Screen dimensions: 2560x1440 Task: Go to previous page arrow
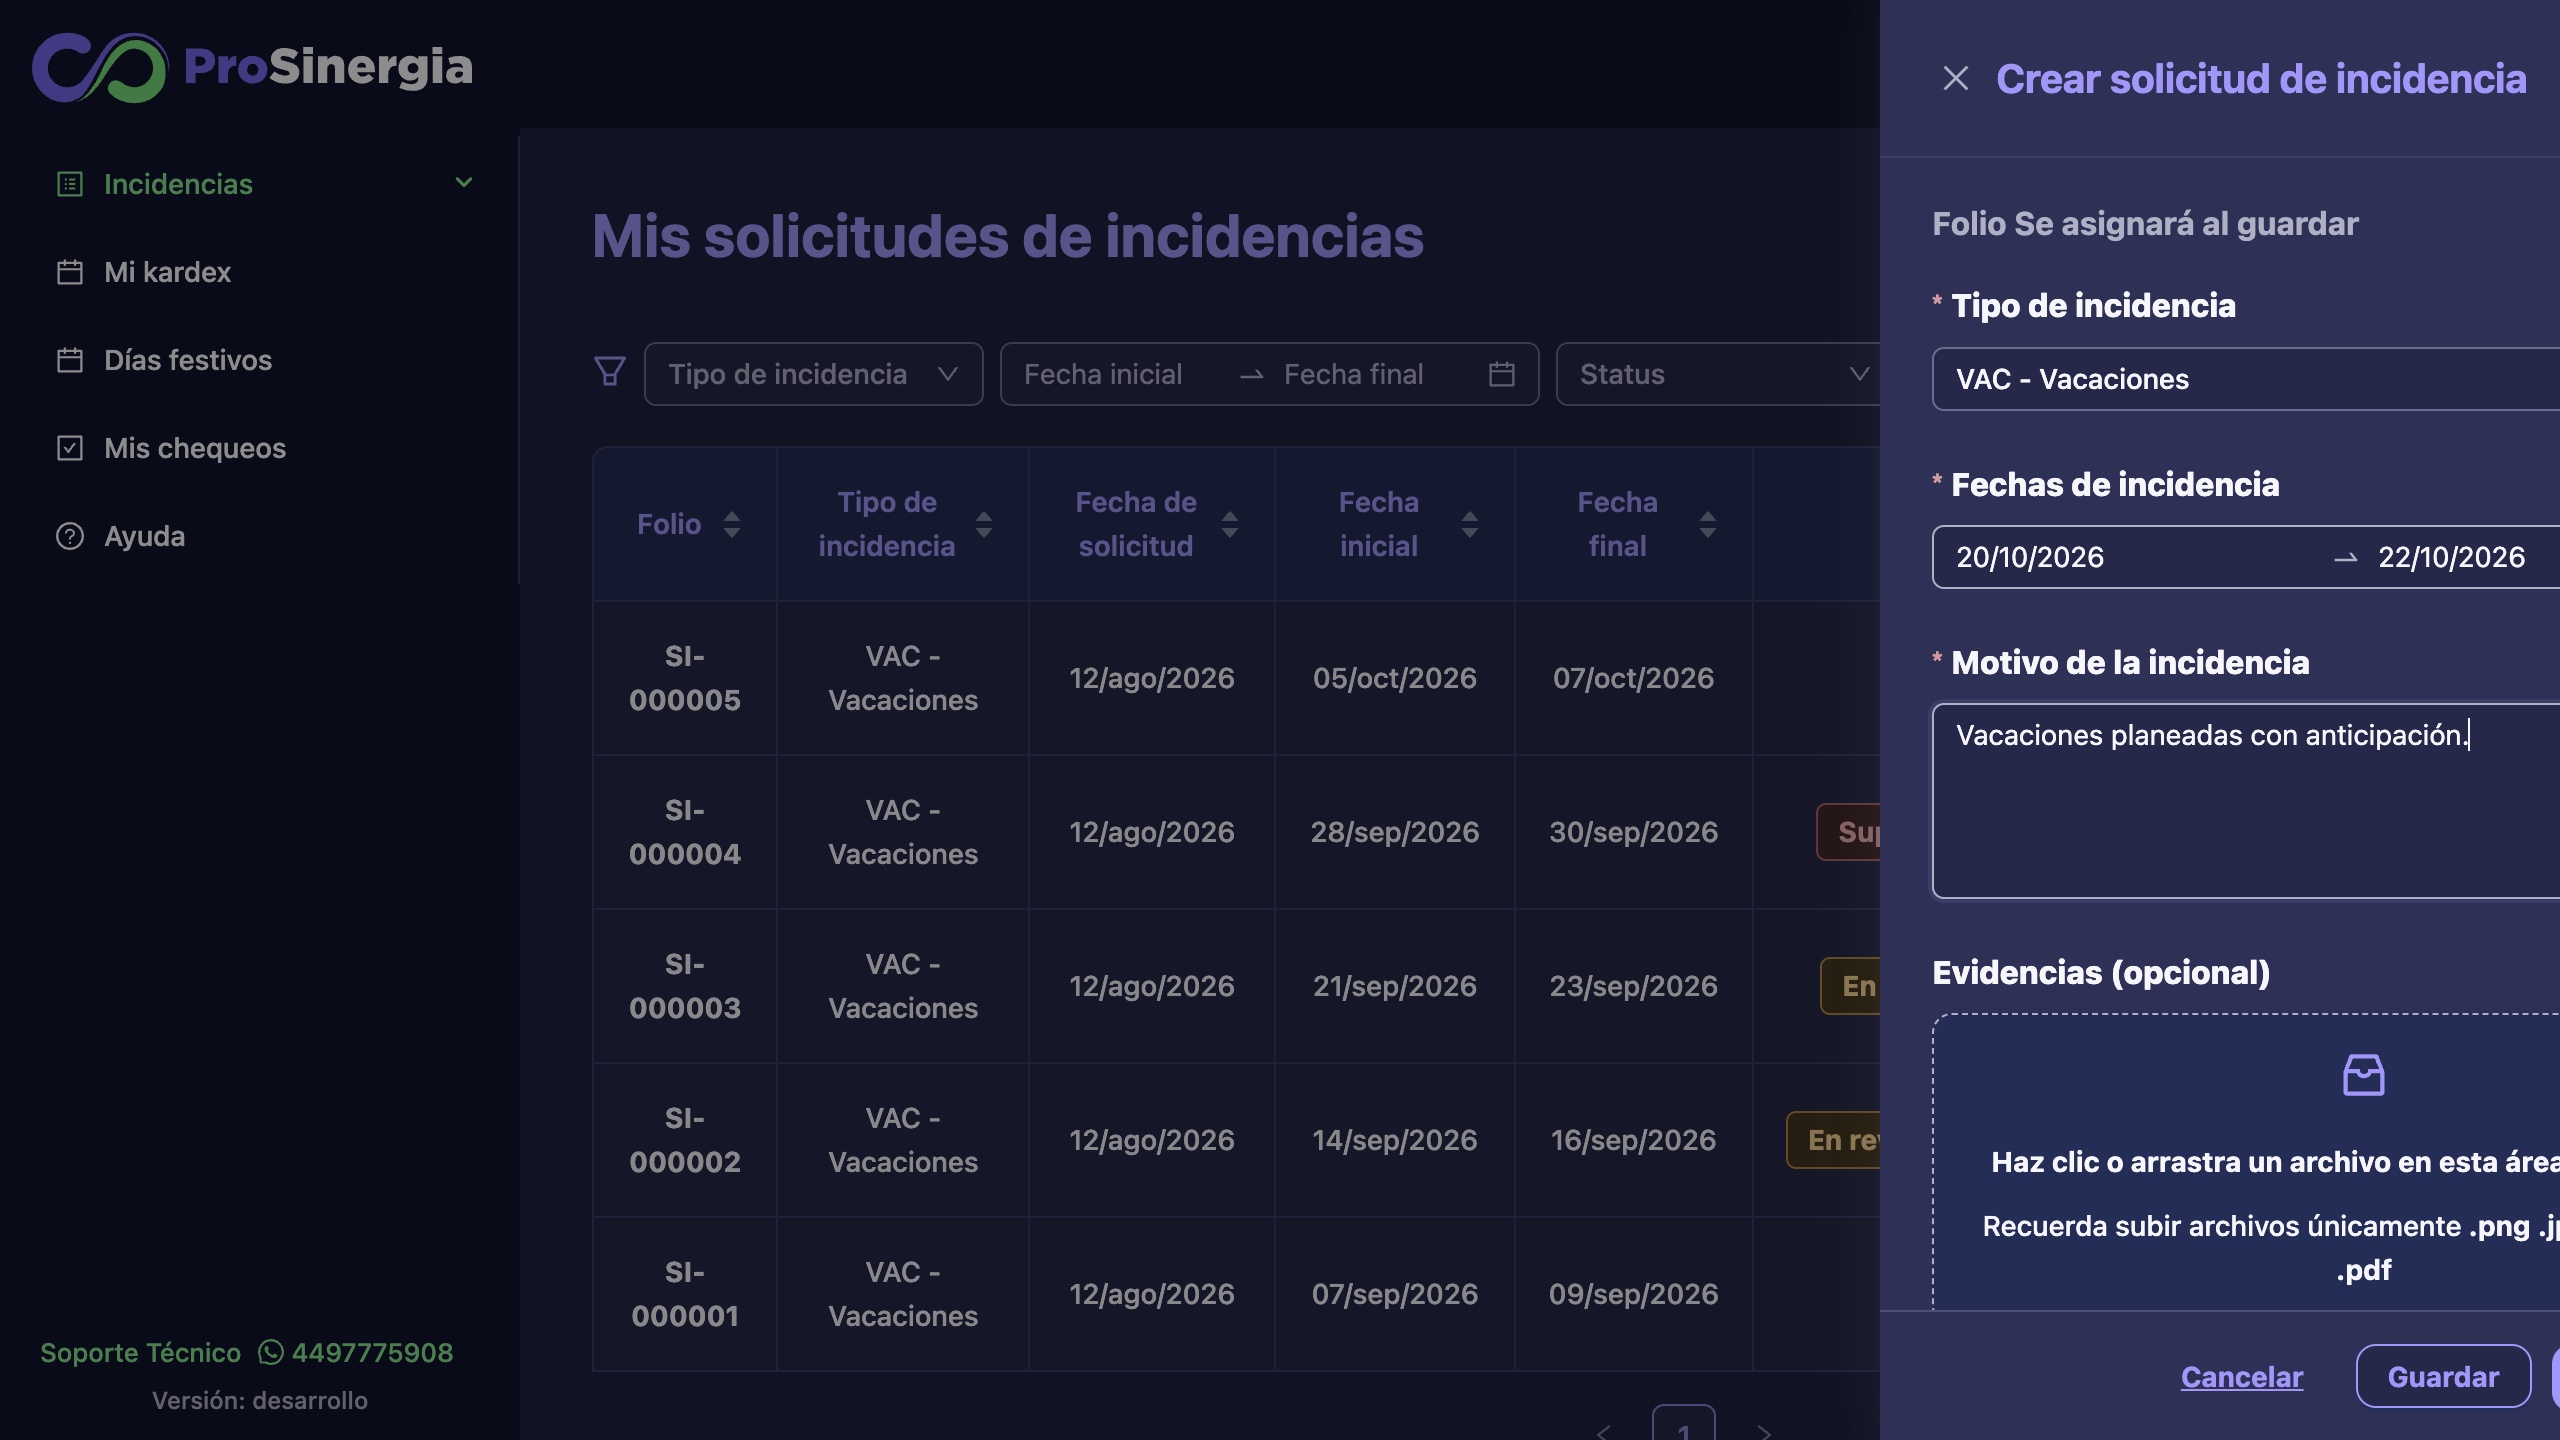1604,1432
